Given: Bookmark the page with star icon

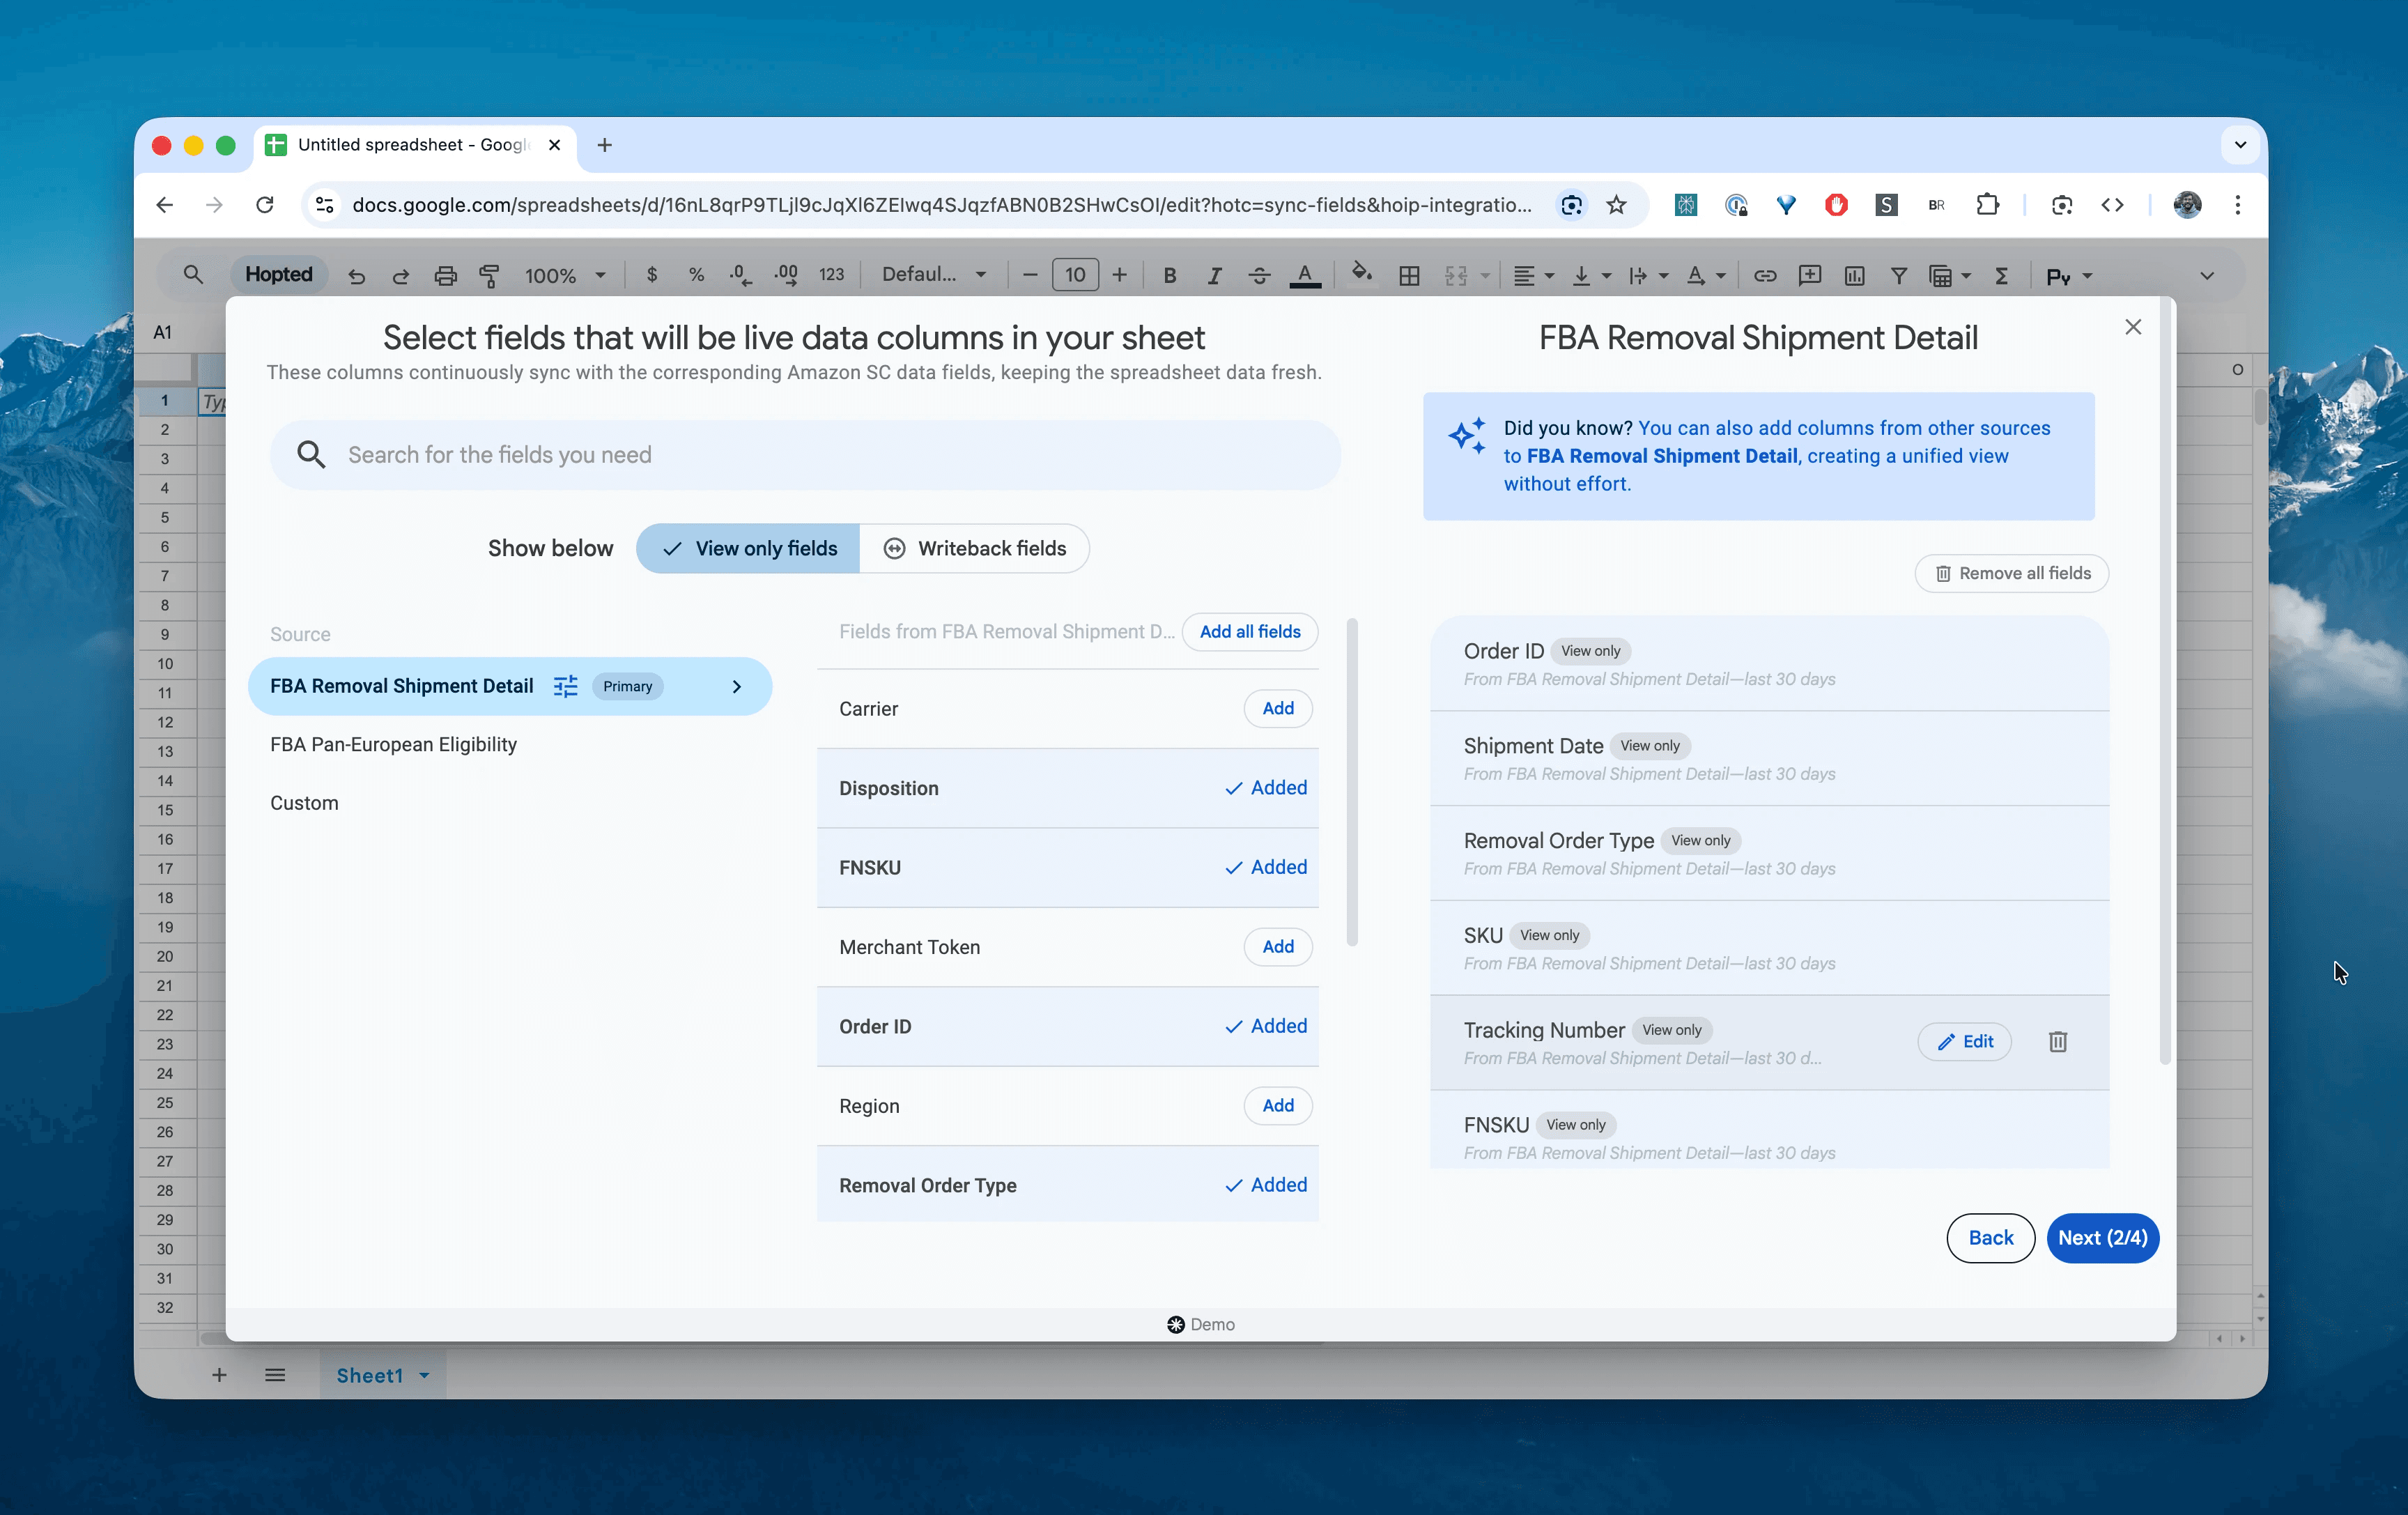Looking at the screenshot, I should [1617, 205].
